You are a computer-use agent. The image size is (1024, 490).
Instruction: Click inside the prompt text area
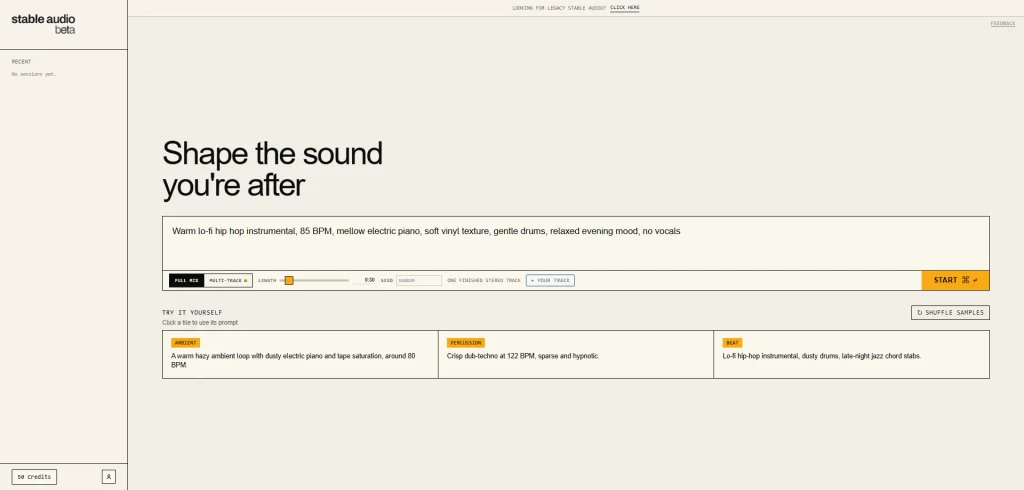point(575,243)
